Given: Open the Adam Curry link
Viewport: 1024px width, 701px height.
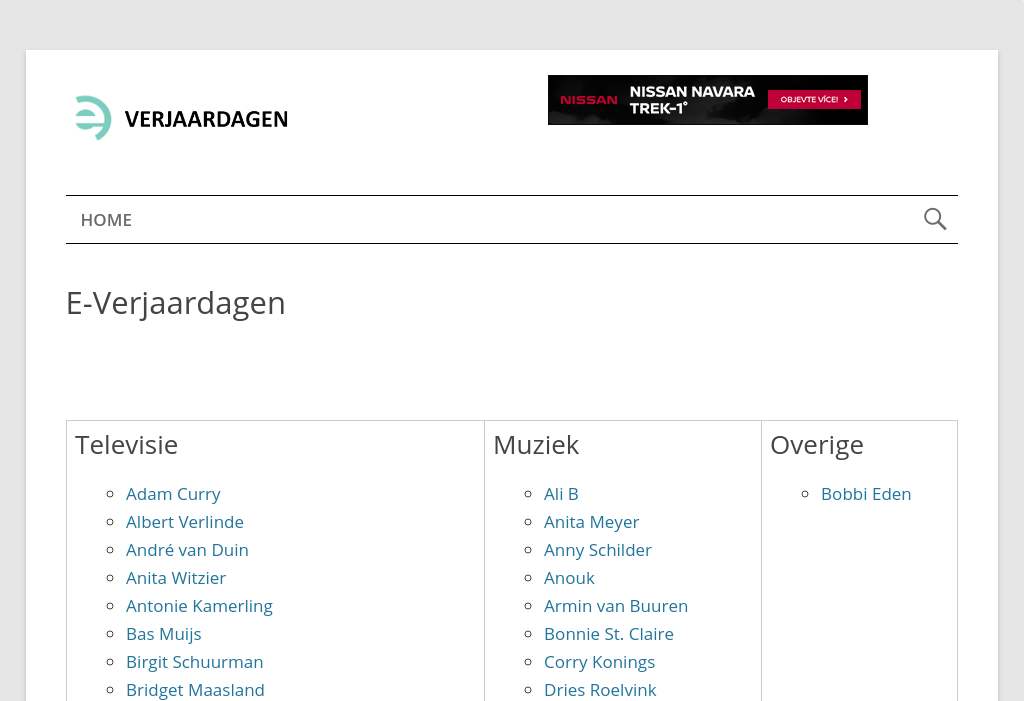Looking at the screenshot, I should 173,495.
